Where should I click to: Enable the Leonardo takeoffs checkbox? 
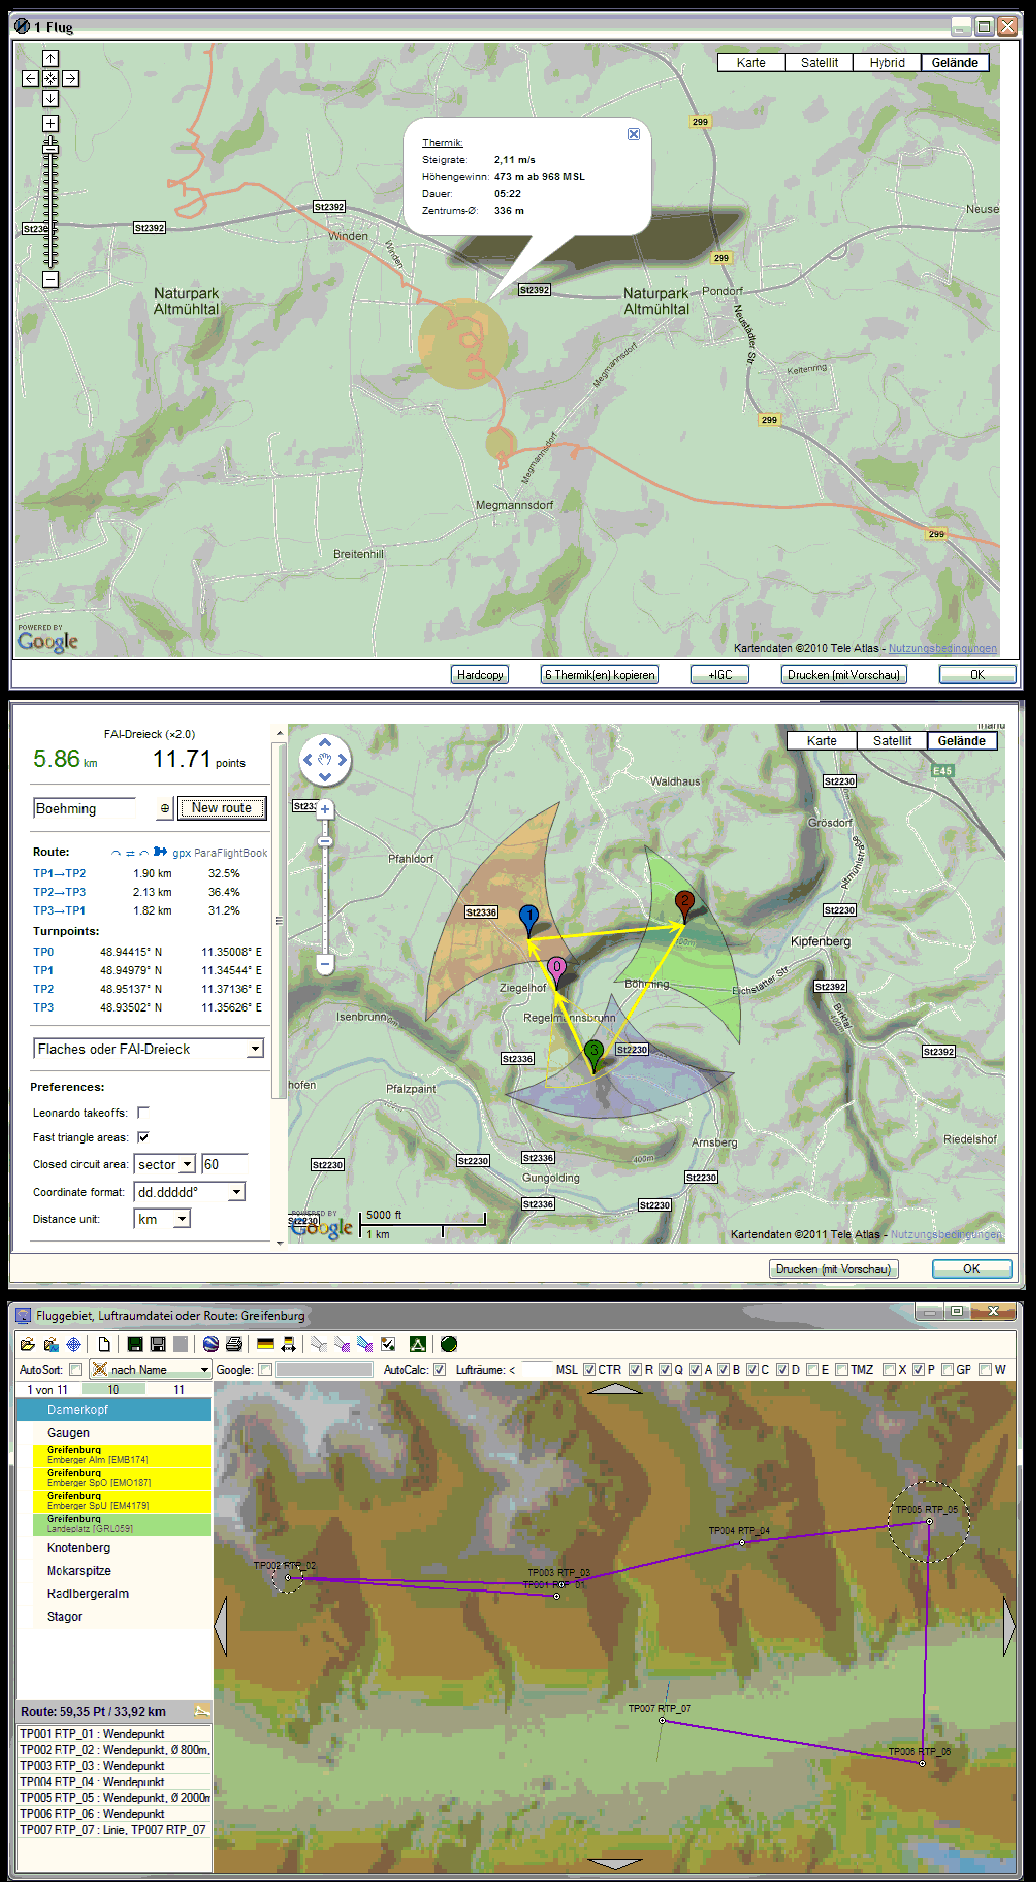(x=143, y=1112)
